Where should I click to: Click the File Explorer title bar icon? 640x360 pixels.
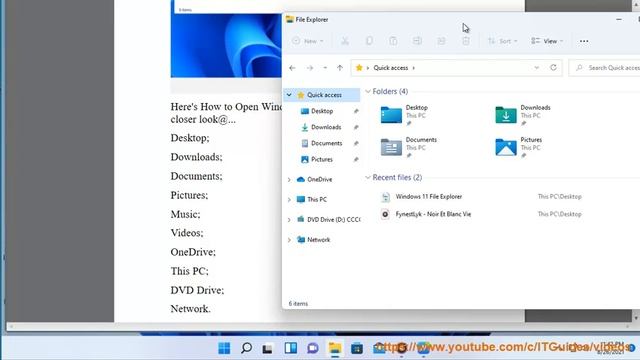pos(289,19)
